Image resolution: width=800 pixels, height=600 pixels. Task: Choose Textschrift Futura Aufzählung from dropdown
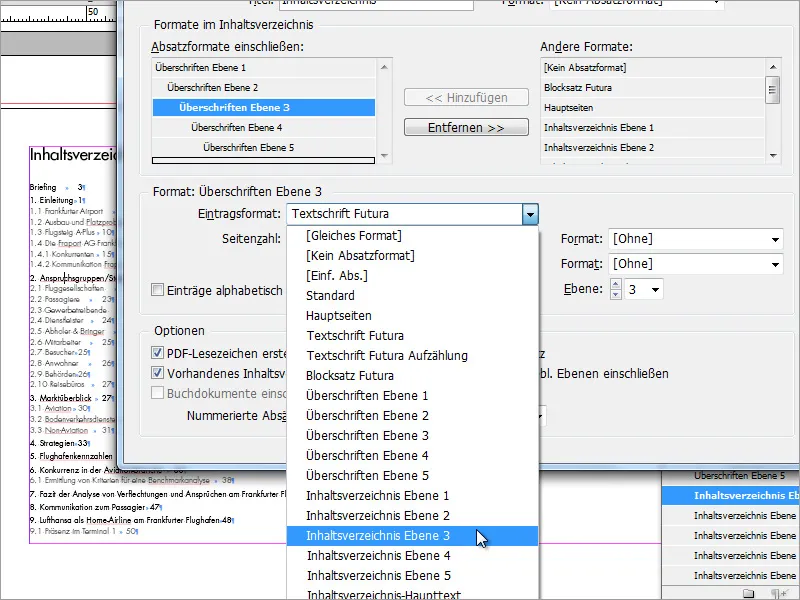click(412, 356)
